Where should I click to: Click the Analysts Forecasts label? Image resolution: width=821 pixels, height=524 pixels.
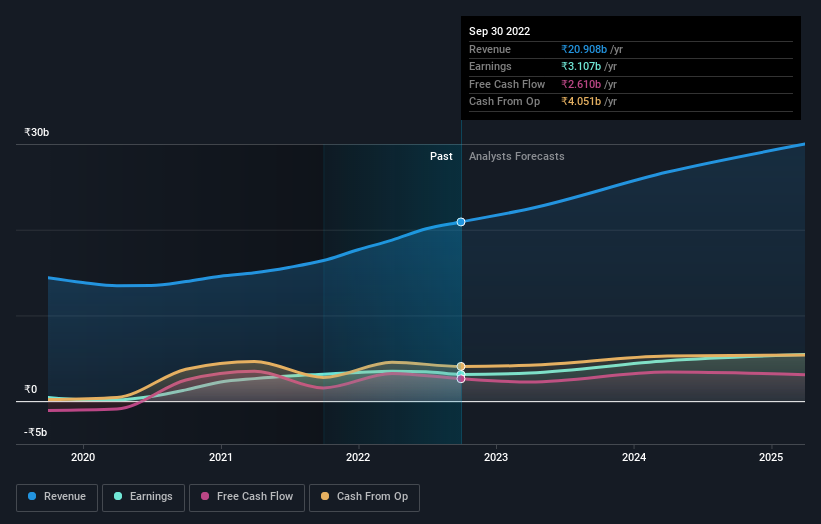click(517, 157)
